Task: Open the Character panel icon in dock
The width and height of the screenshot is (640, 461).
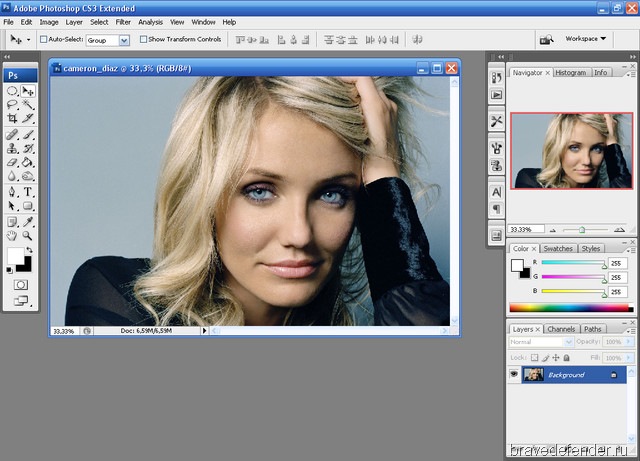Action: [x=496, y=191]
